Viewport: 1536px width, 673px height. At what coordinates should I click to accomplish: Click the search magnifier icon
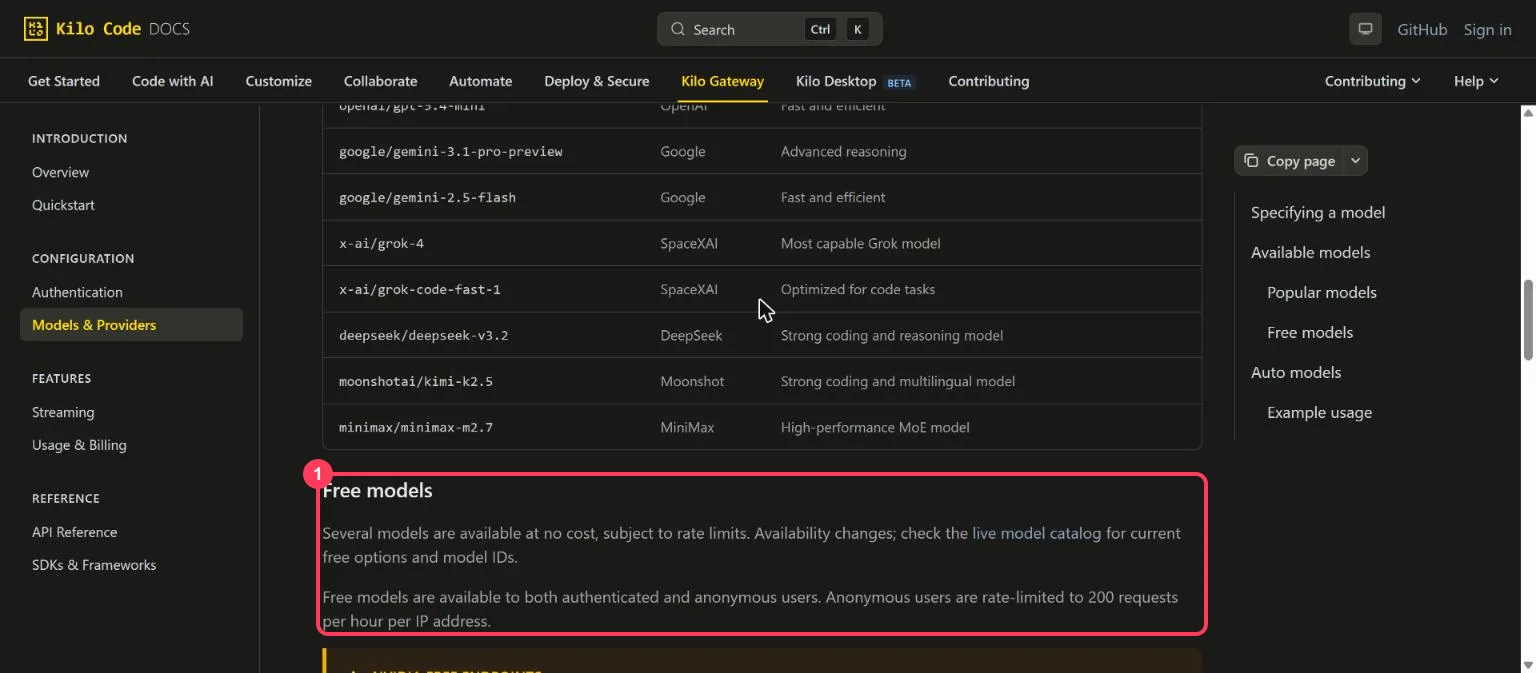[x=678, y=29]
